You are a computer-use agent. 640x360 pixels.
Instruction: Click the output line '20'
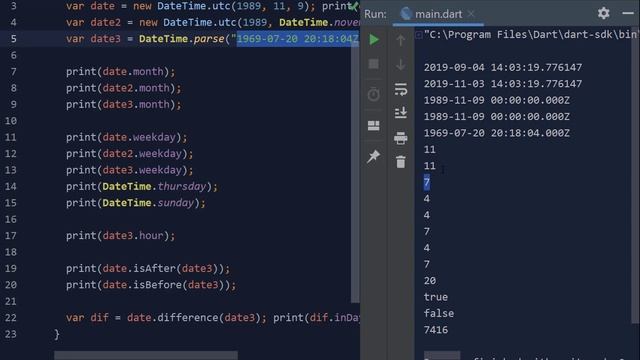click(430, 281)
